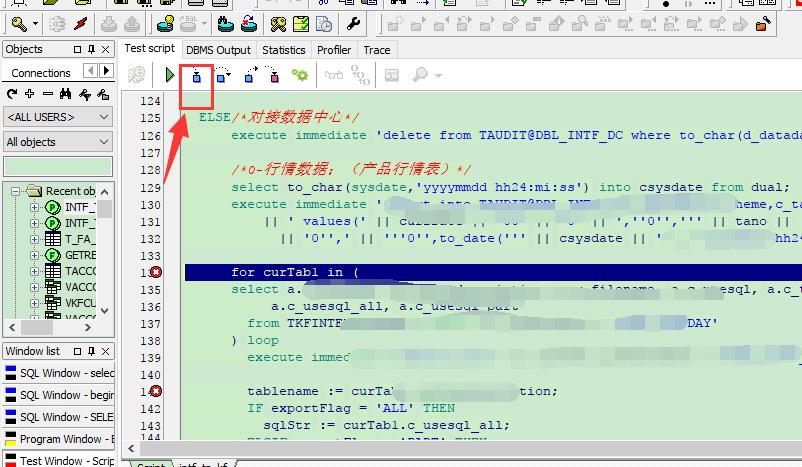This screenshot has width=802, height=467.
Task: Select SQL Window - selec in Window list
Action: coord(59,373)
